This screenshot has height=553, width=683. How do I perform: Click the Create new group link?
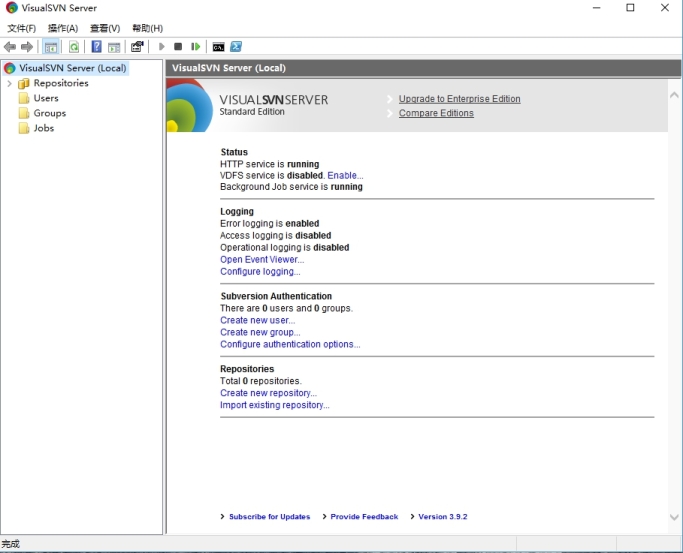pos(260,332)
